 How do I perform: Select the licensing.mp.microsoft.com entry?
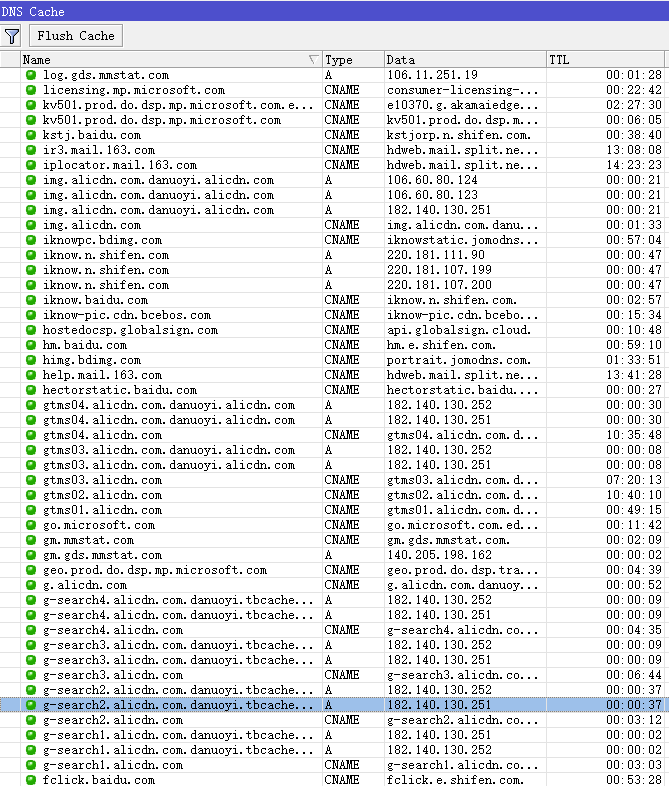tap(133, 90)
